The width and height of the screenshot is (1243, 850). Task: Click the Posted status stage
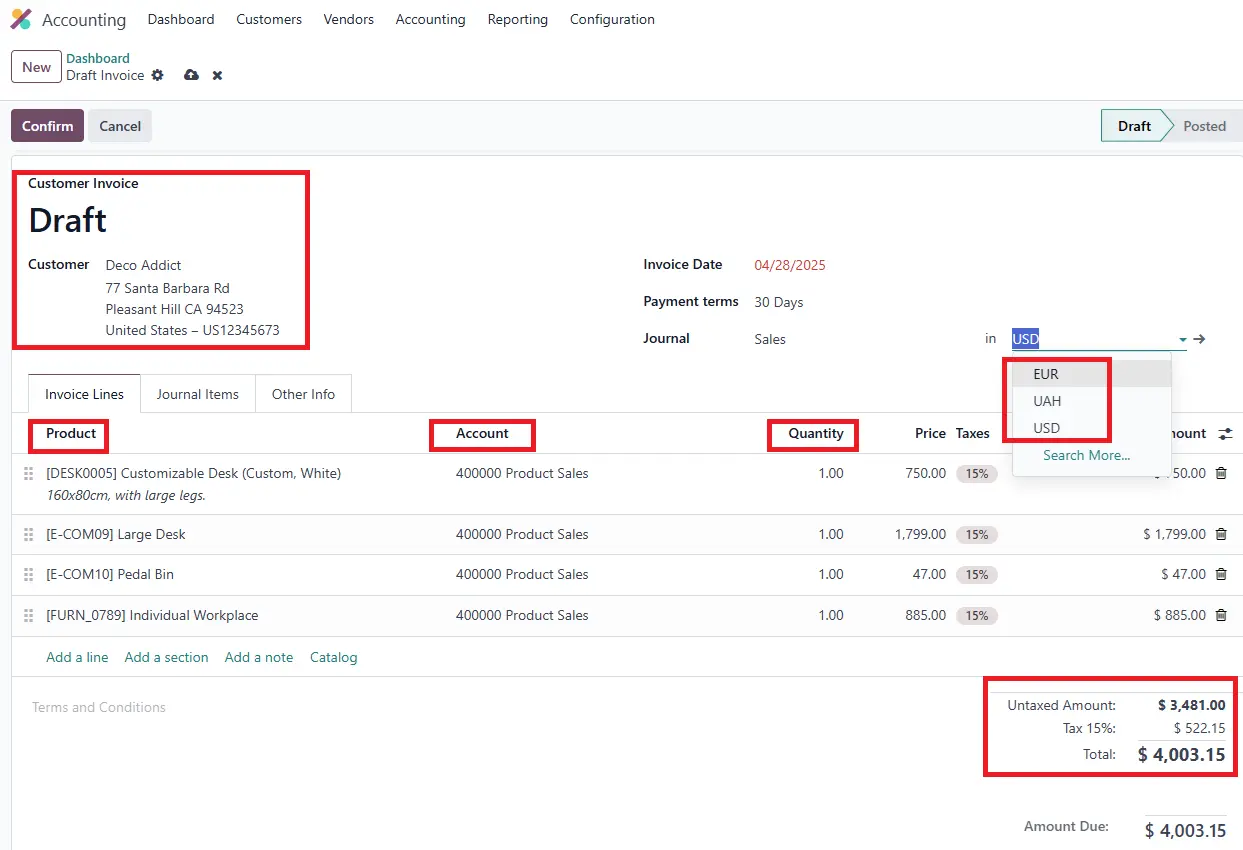1204,126
